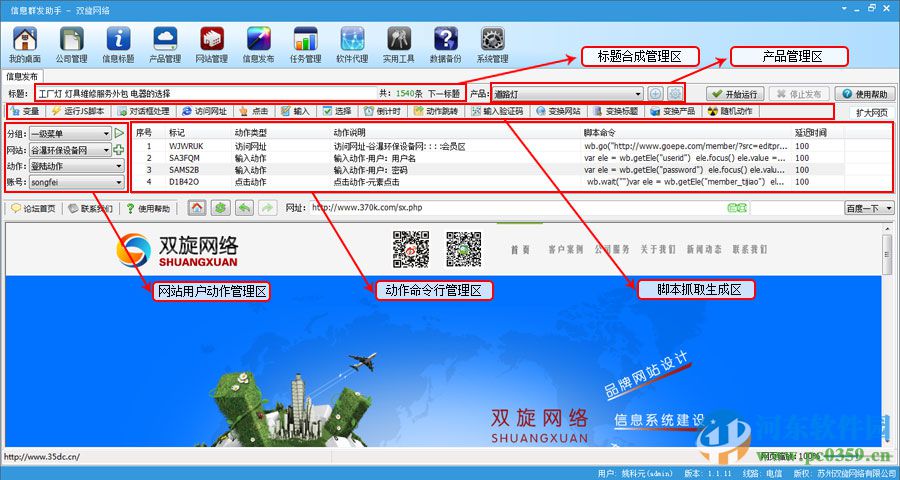Expand the 产品 dropdown showing 道路灯

638,94
